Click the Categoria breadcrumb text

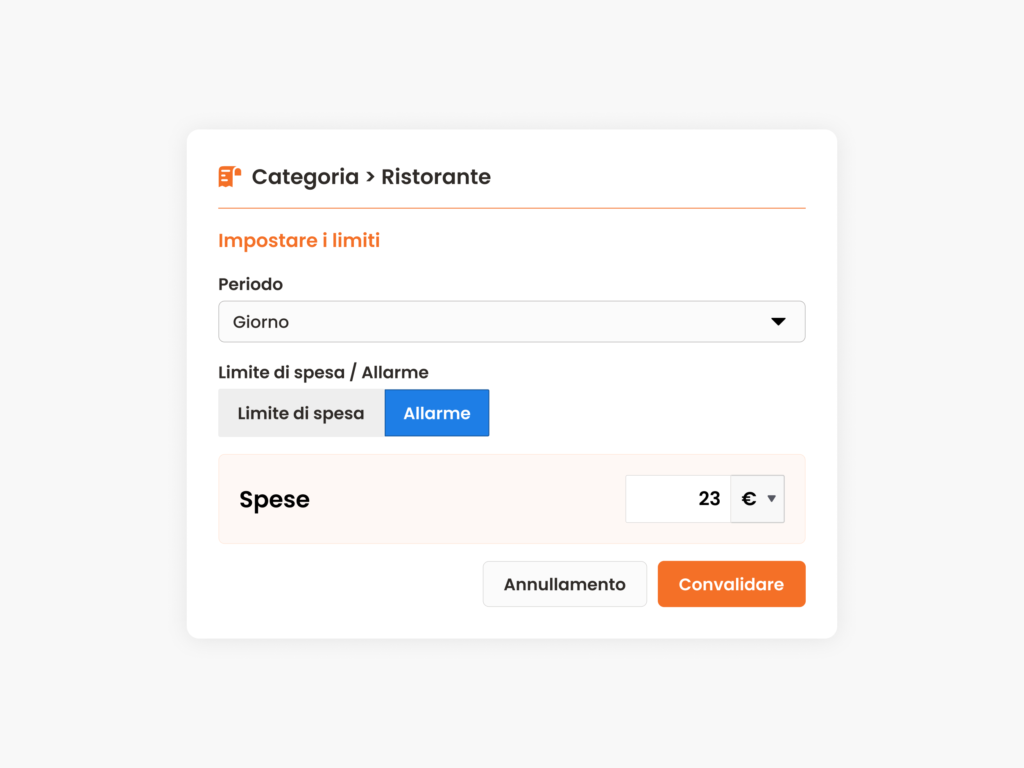tap(305, 177)
